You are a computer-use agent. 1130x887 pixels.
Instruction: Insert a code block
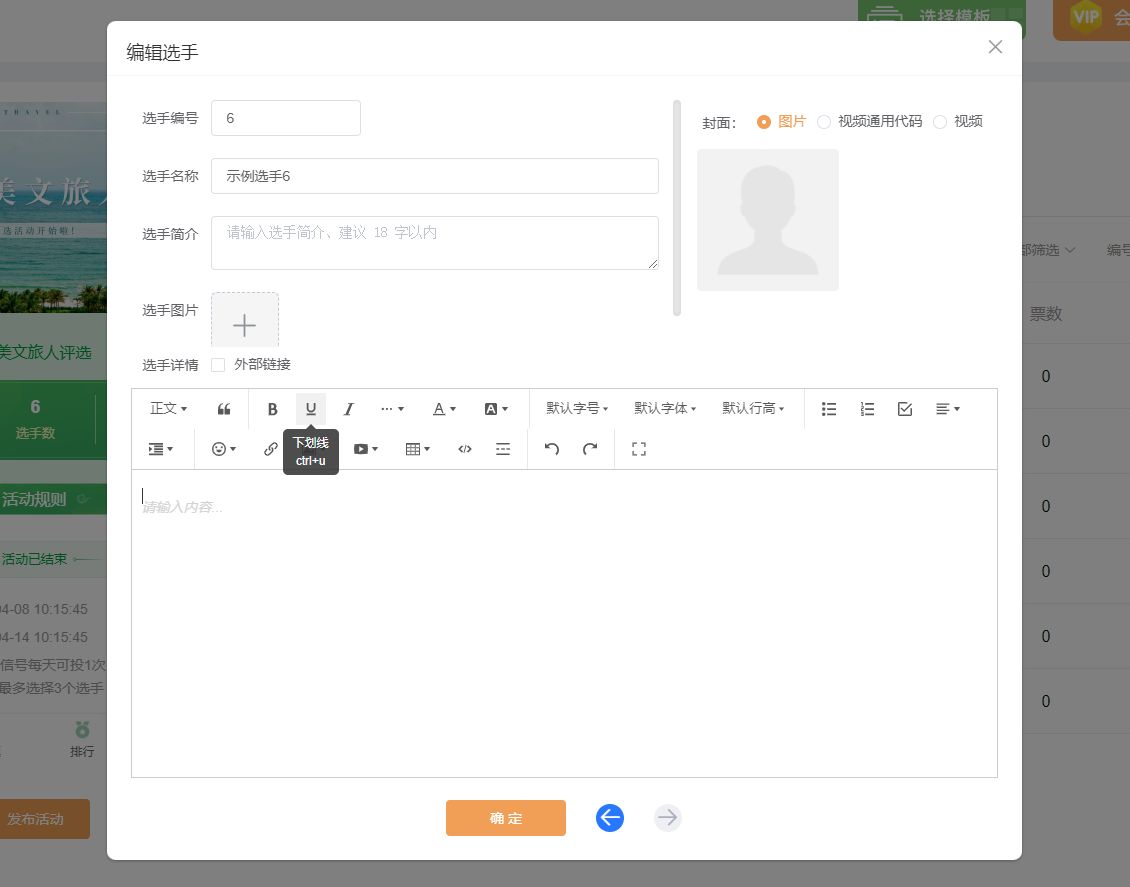465,449
